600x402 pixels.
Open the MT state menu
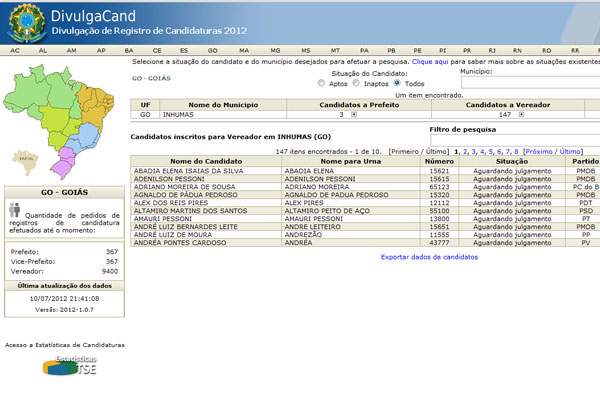[x=335, y=50]
